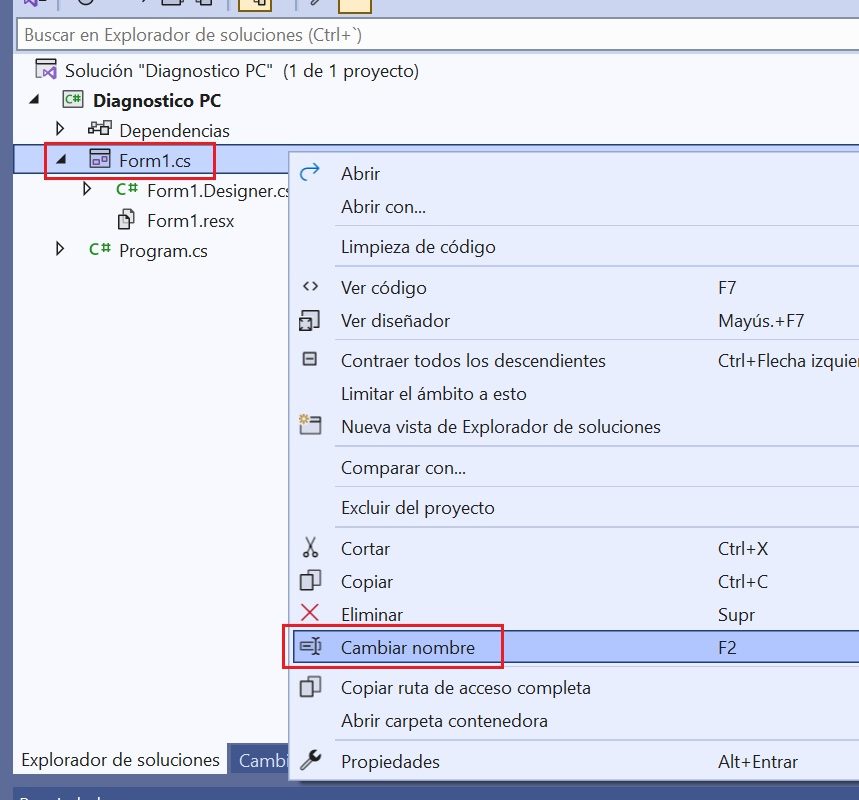Click the red X Eliminar icon
This screenshot has width=859, height=800.
(311, 614)
